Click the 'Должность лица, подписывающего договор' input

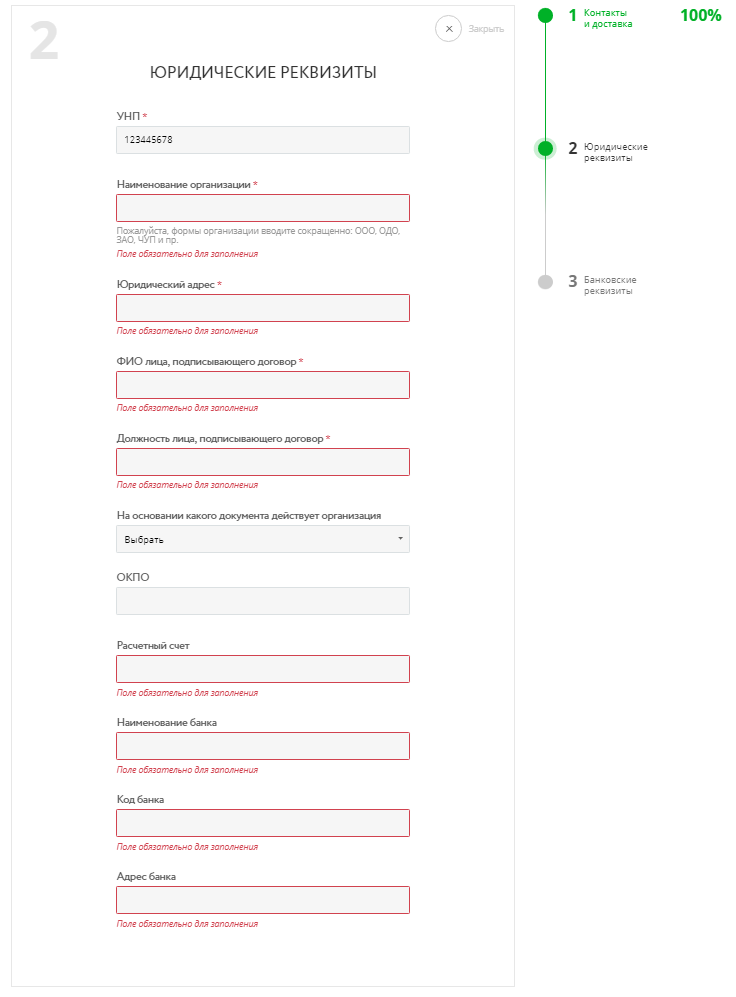coord(263,462)
